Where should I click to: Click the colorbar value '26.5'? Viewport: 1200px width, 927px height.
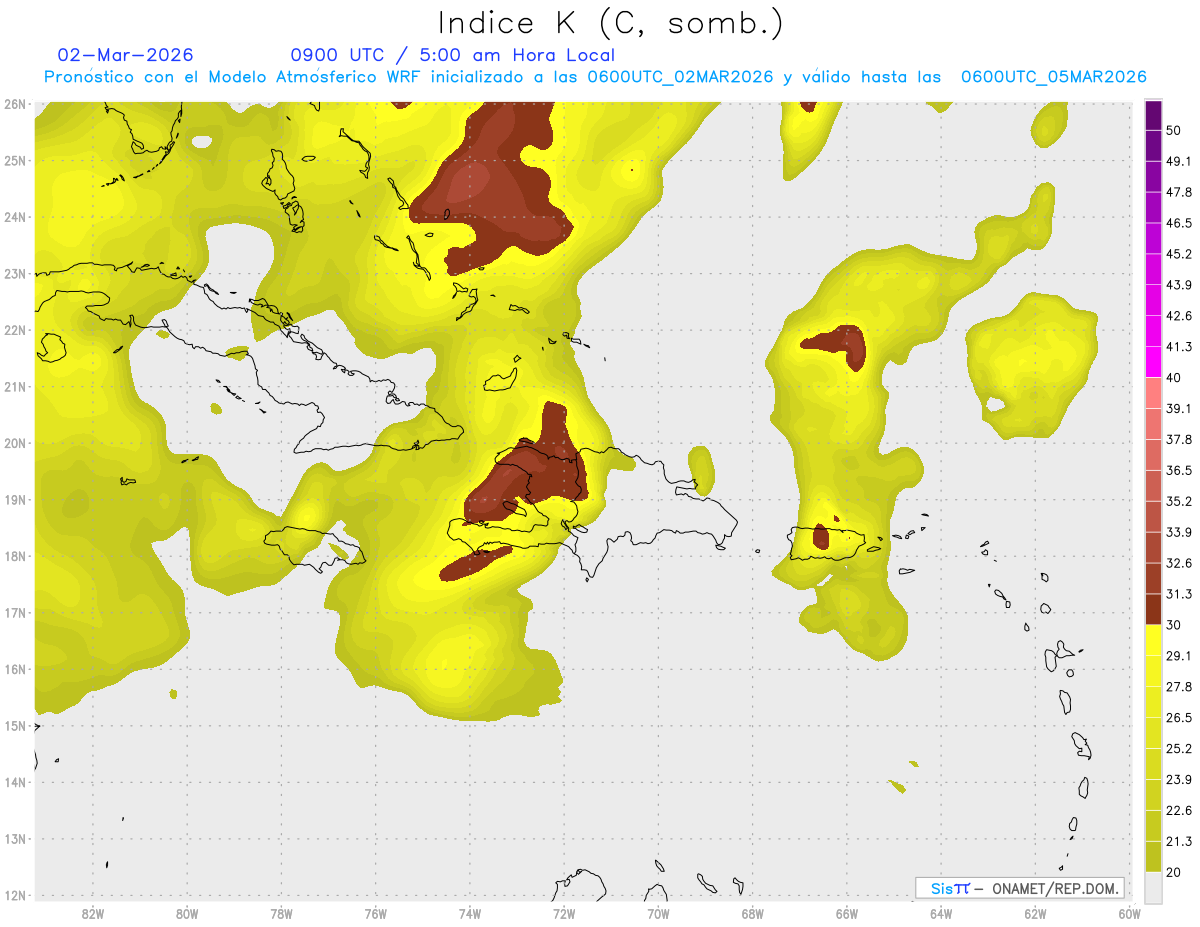pyautogui.click(x=1179, y=718)
